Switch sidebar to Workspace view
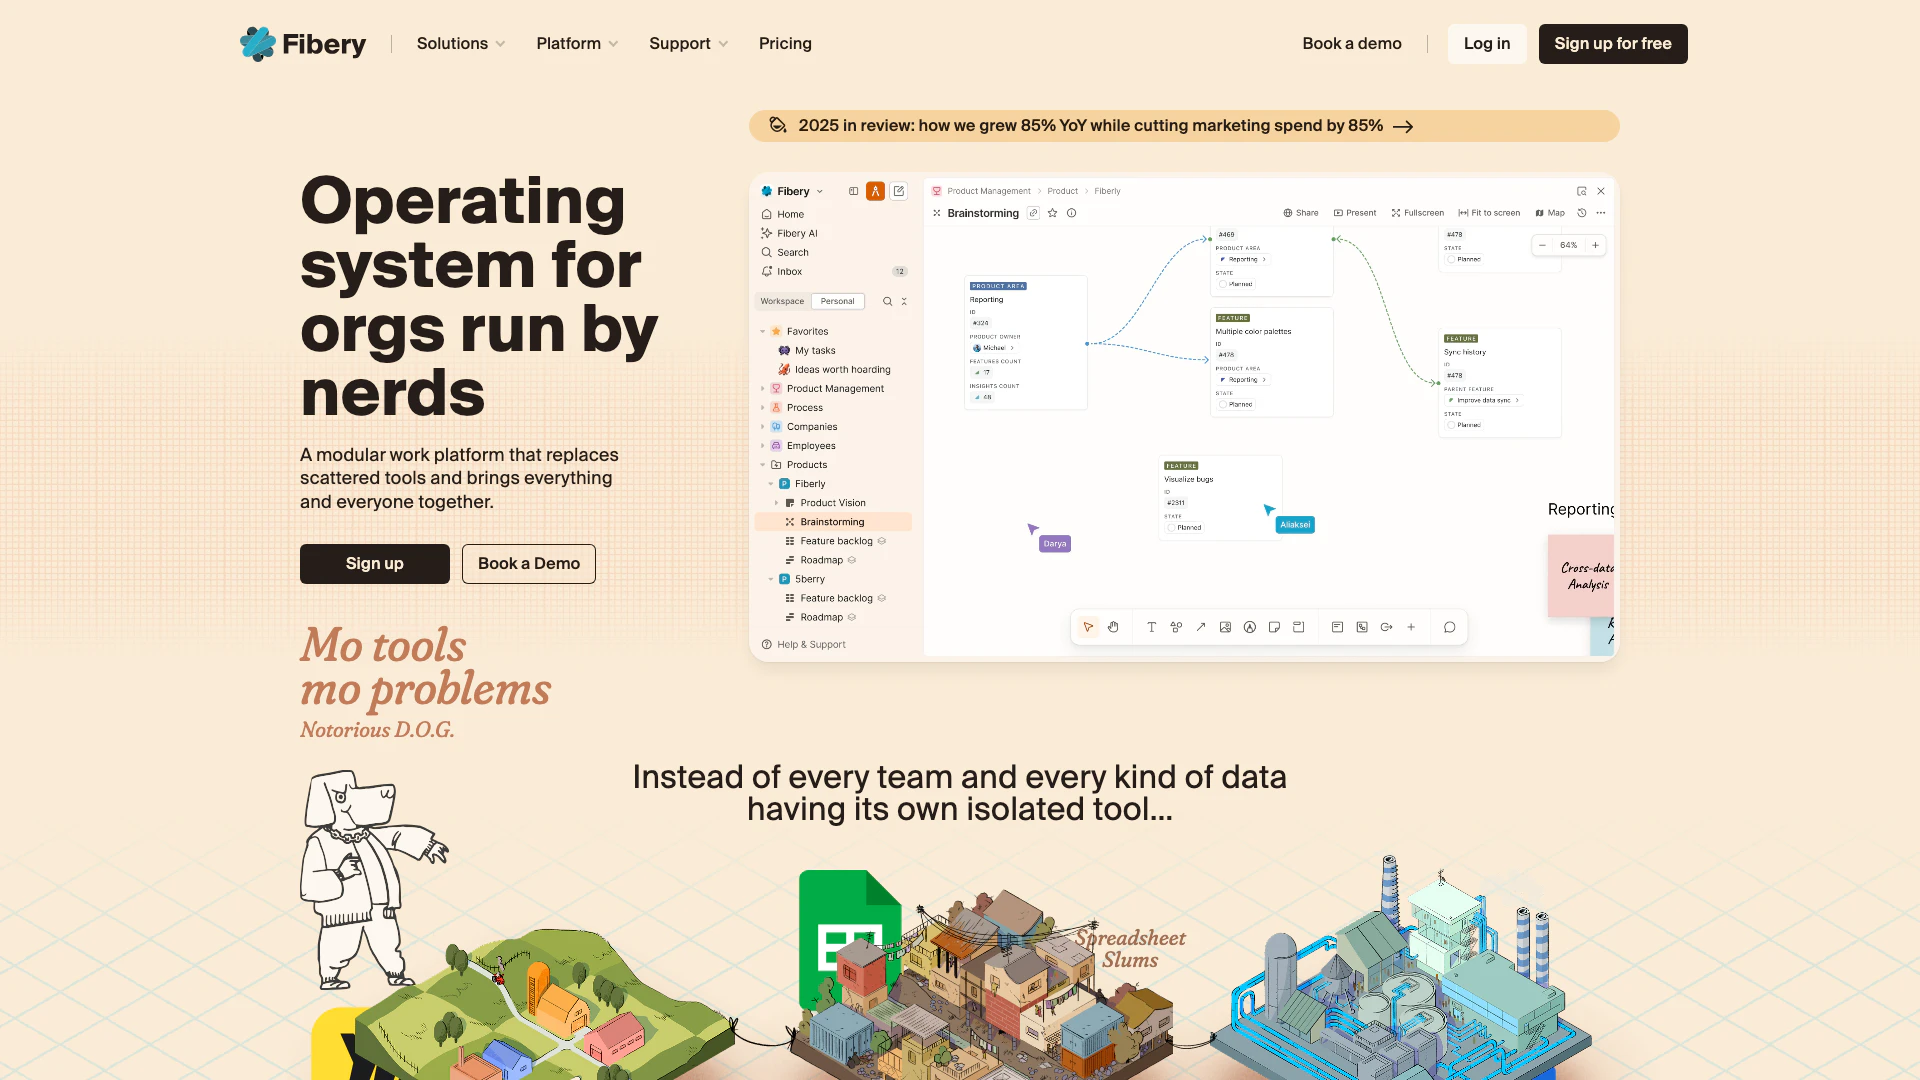Screen dimensions: 1920x1080 coord(782,301)
